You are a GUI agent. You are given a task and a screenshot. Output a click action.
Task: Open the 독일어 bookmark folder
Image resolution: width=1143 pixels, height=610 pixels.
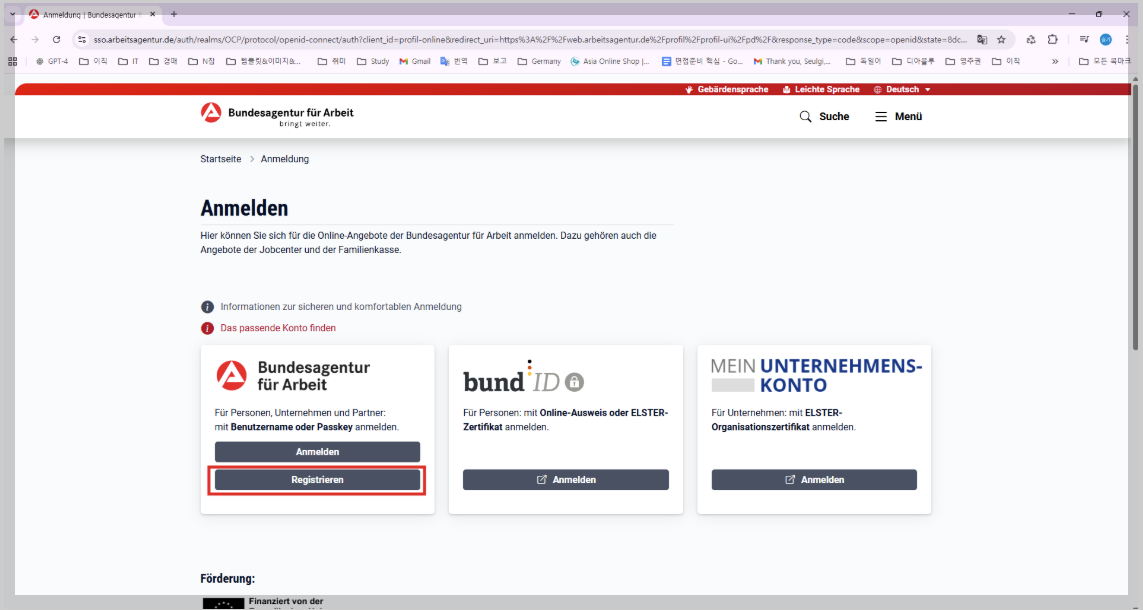[863, 61]
